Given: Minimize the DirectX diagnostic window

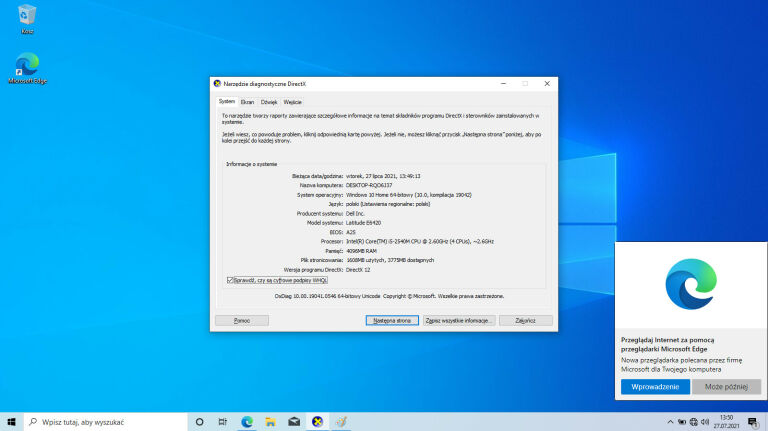Looking at the screenshot, I should click(503, 84).
